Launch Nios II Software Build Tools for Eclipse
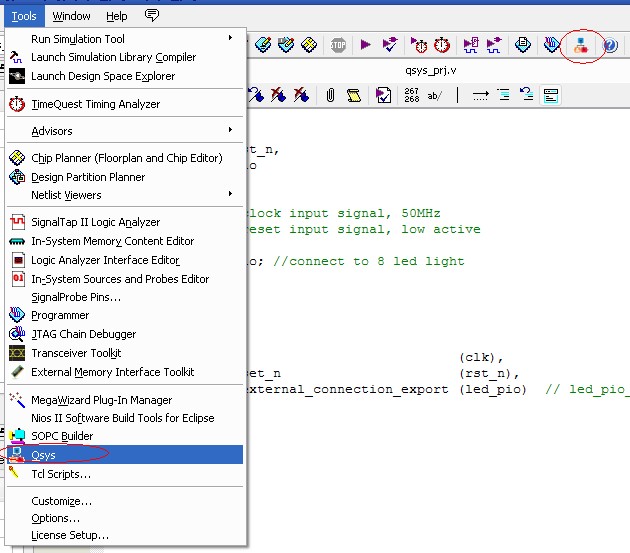Screen dimensions: 630x553 125,418
